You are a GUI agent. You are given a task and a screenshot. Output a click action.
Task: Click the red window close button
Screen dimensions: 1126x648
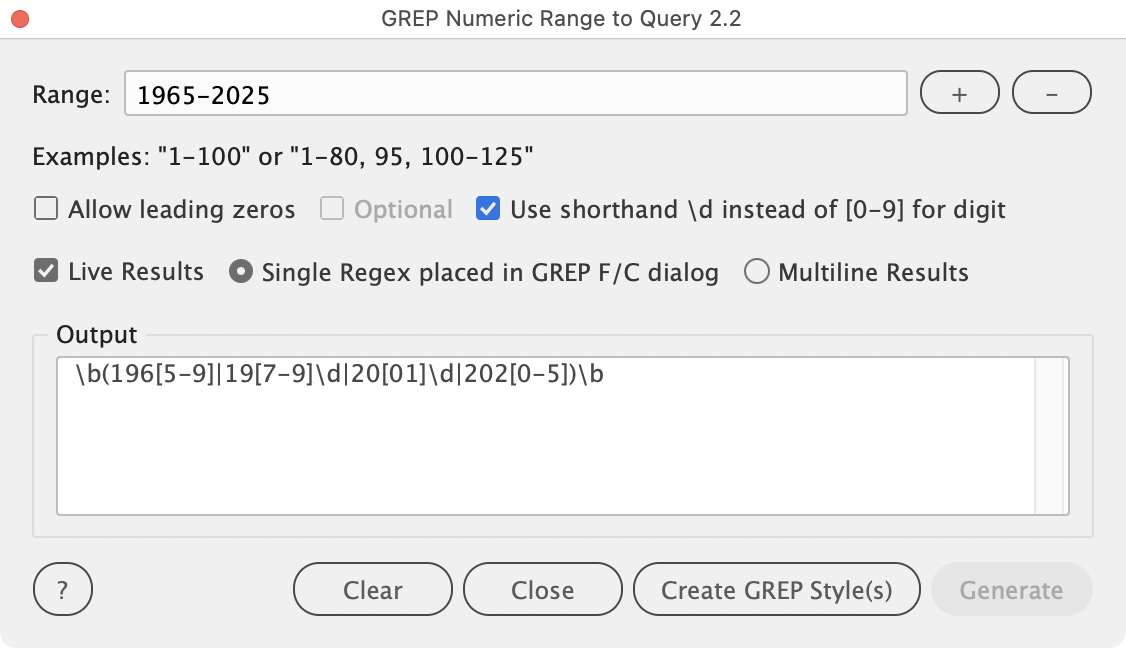click(20, 19)
